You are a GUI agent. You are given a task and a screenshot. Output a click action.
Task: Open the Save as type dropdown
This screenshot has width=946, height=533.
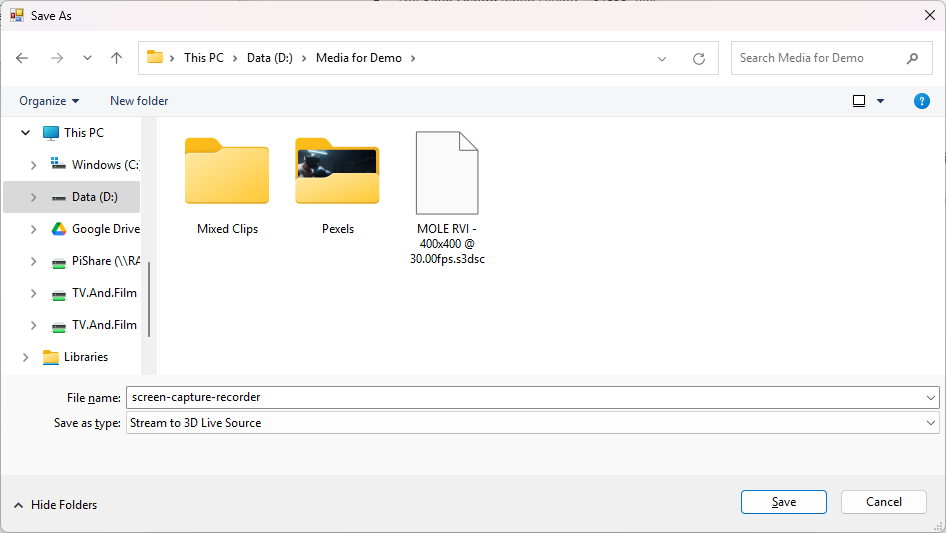click(533, 423)
